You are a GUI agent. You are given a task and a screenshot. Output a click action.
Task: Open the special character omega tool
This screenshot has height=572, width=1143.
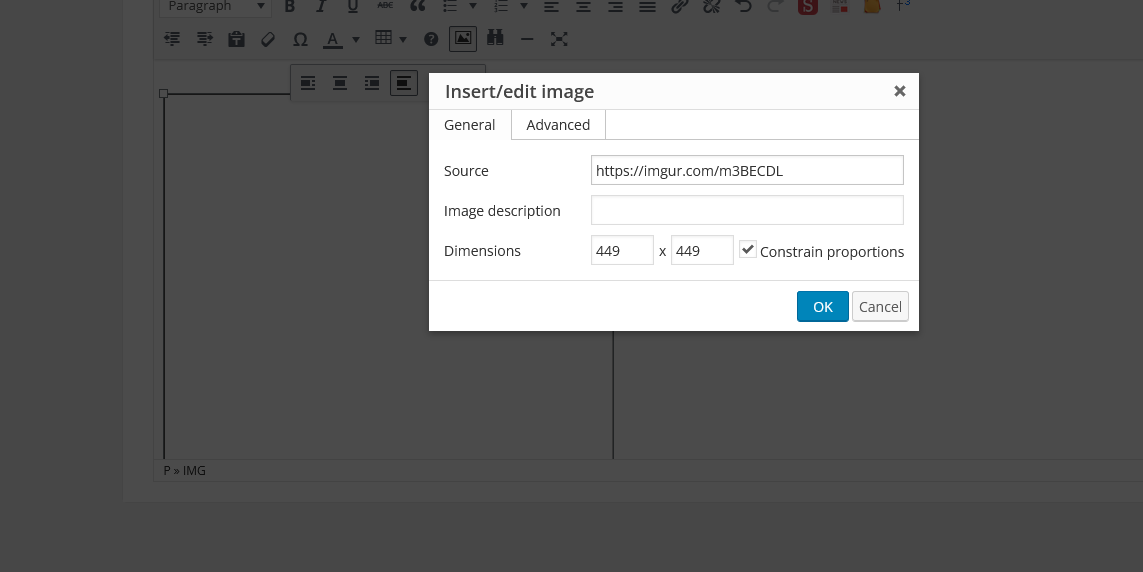[300, 39]
